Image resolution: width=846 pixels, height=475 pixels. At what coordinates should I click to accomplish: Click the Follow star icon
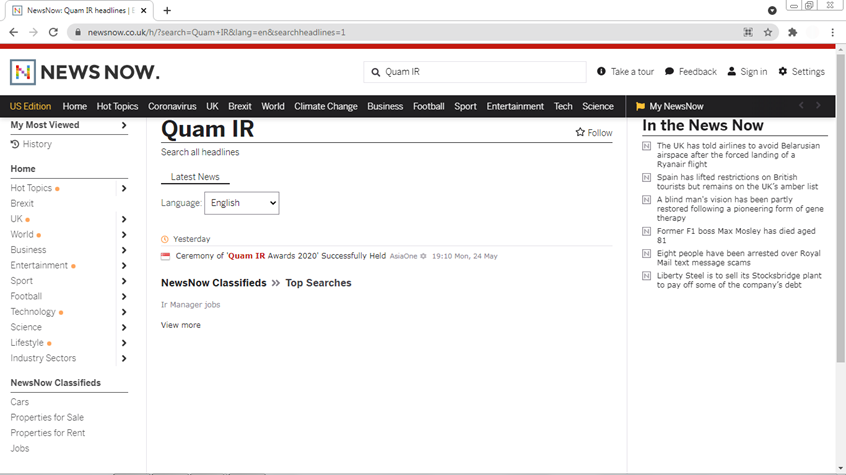point(580,132)
